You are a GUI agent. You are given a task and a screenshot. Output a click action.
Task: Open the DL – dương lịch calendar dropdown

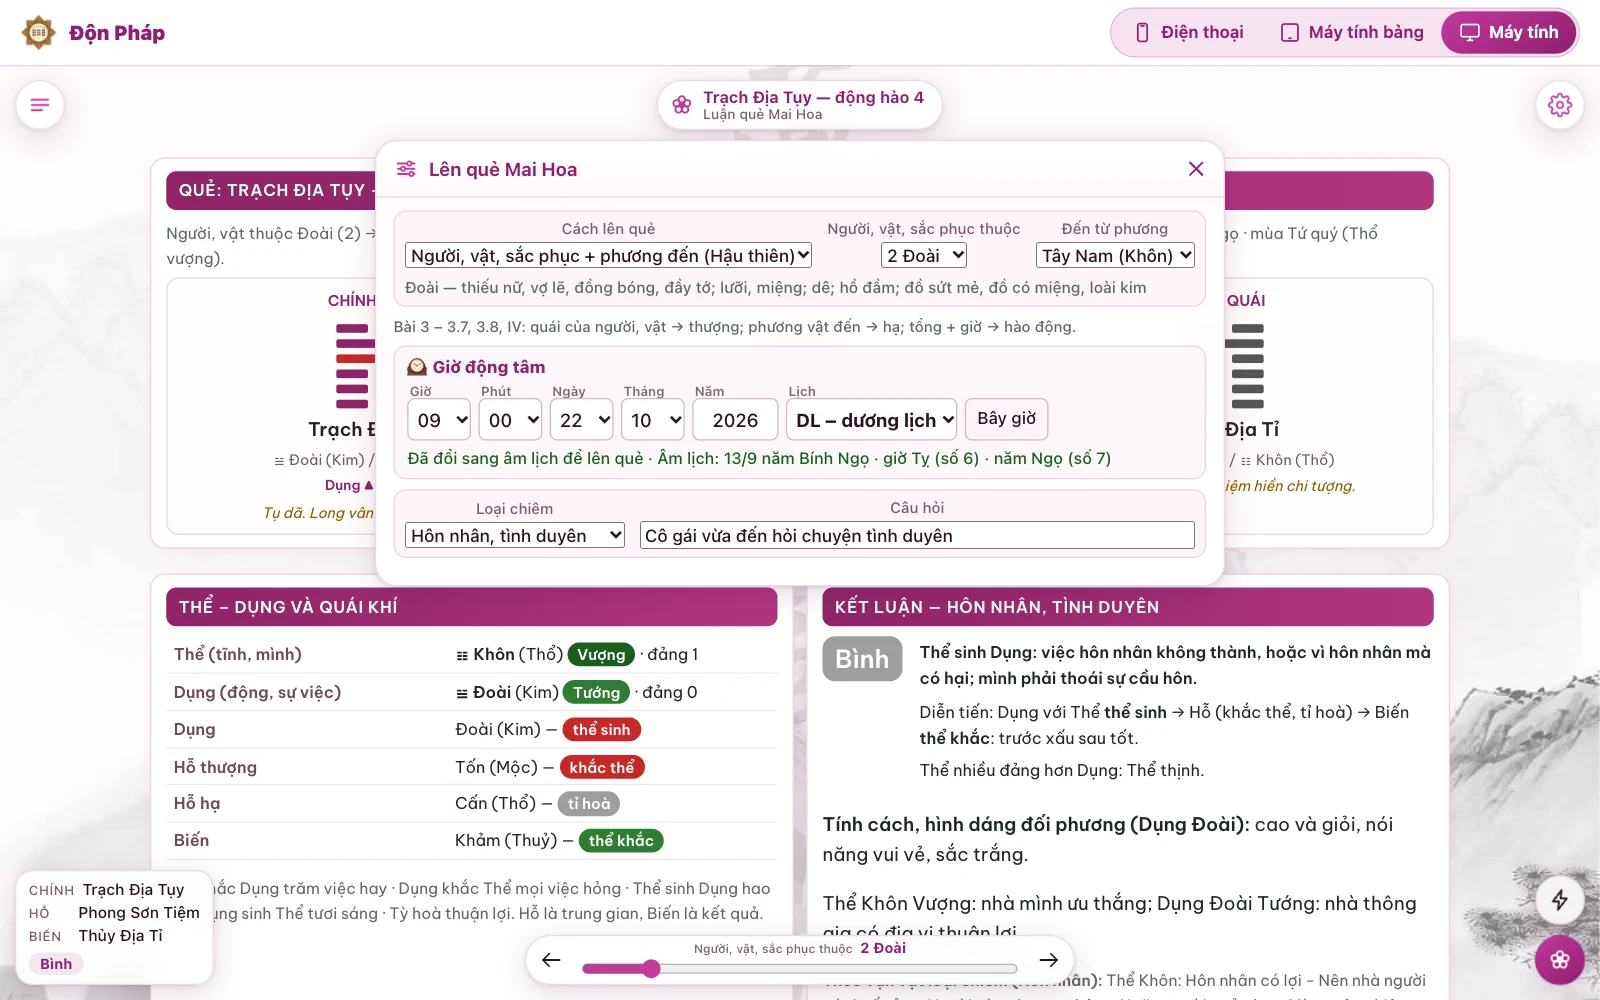click(872, 420)
